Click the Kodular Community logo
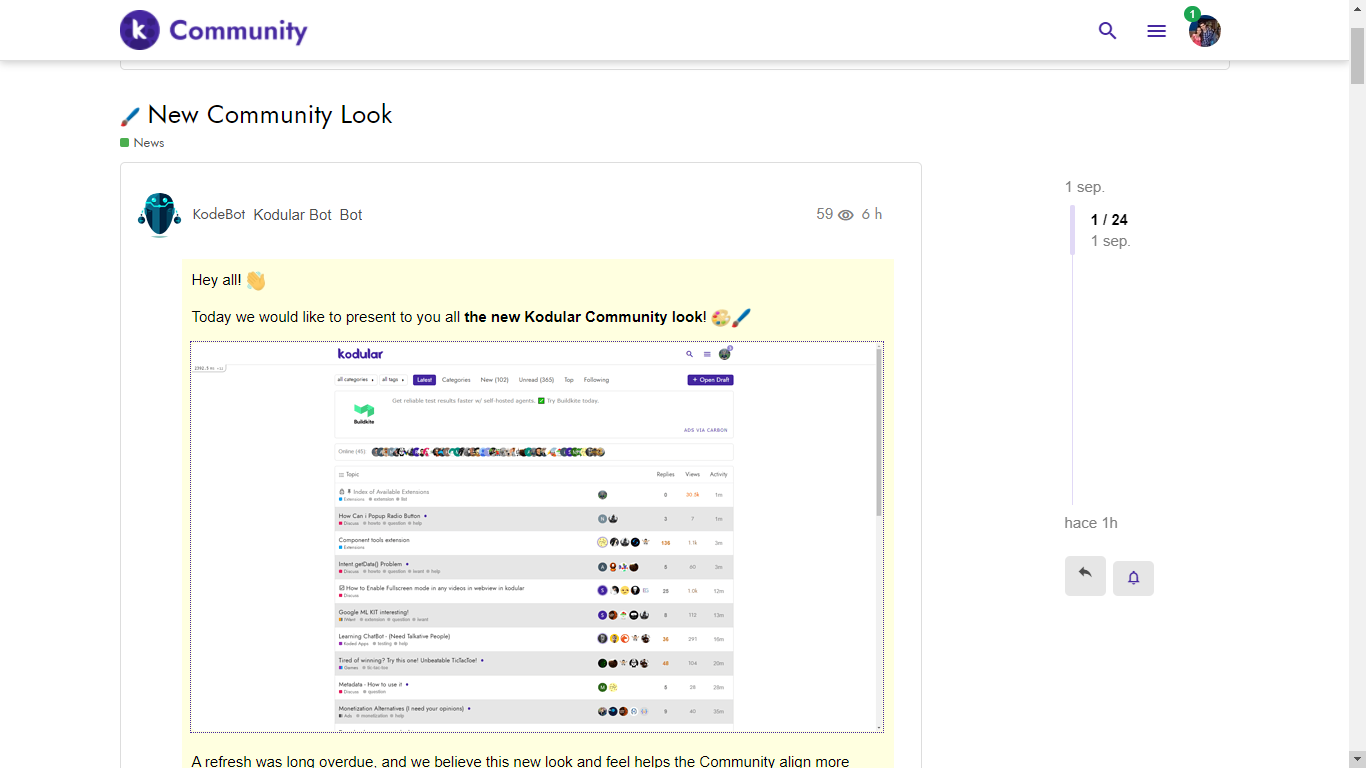 click(213, 30)
